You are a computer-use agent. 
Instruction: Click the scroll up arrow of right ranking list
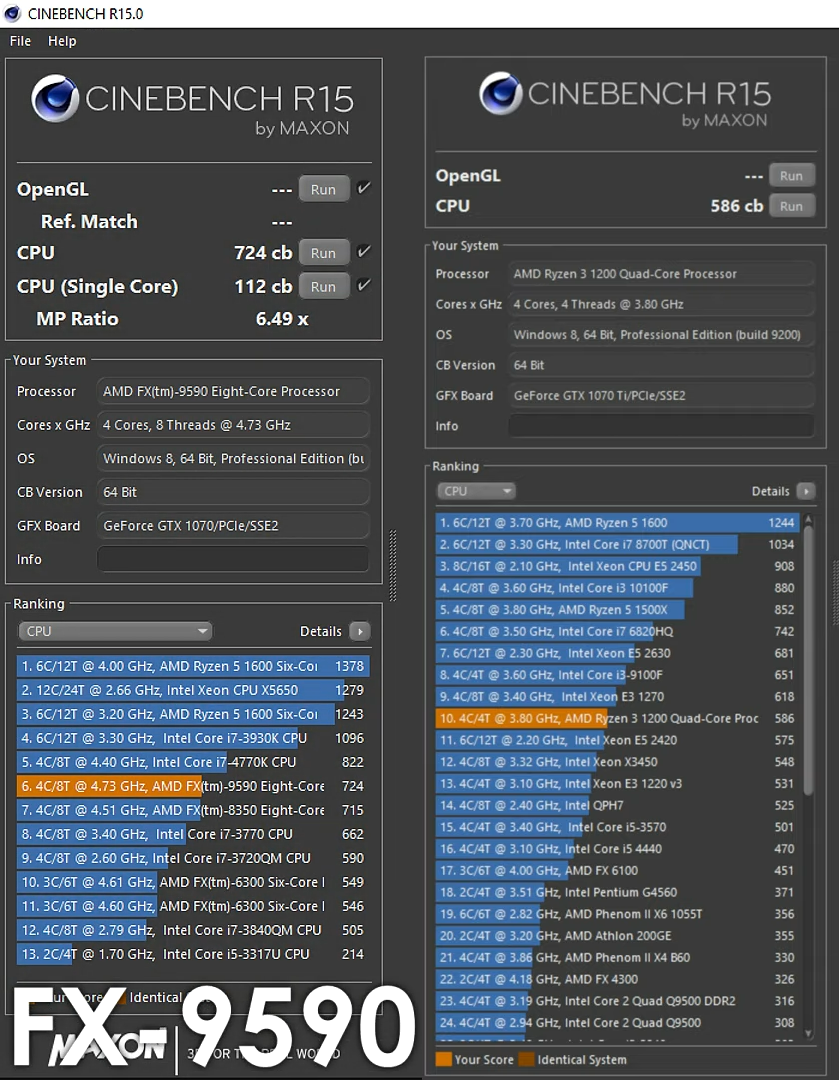[809, 519]
